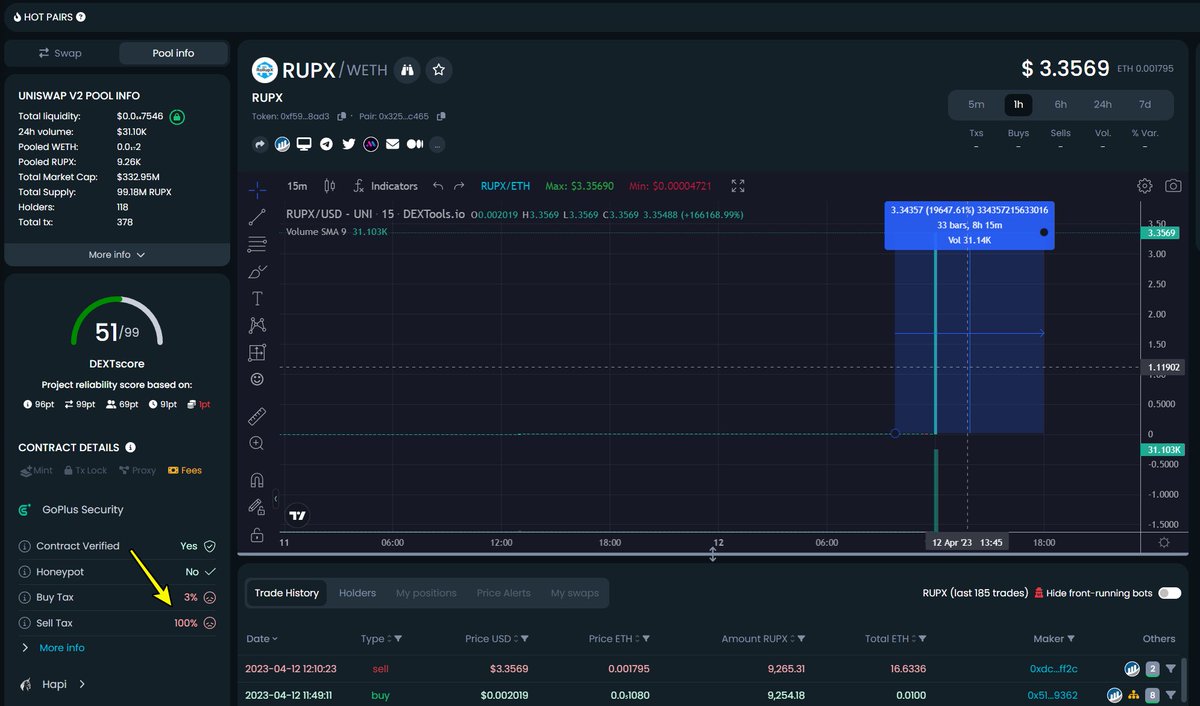This screenshot has width=1200, height=706.
Task: Open the RUPX Twitter link icon
Action: pos(348,144)
